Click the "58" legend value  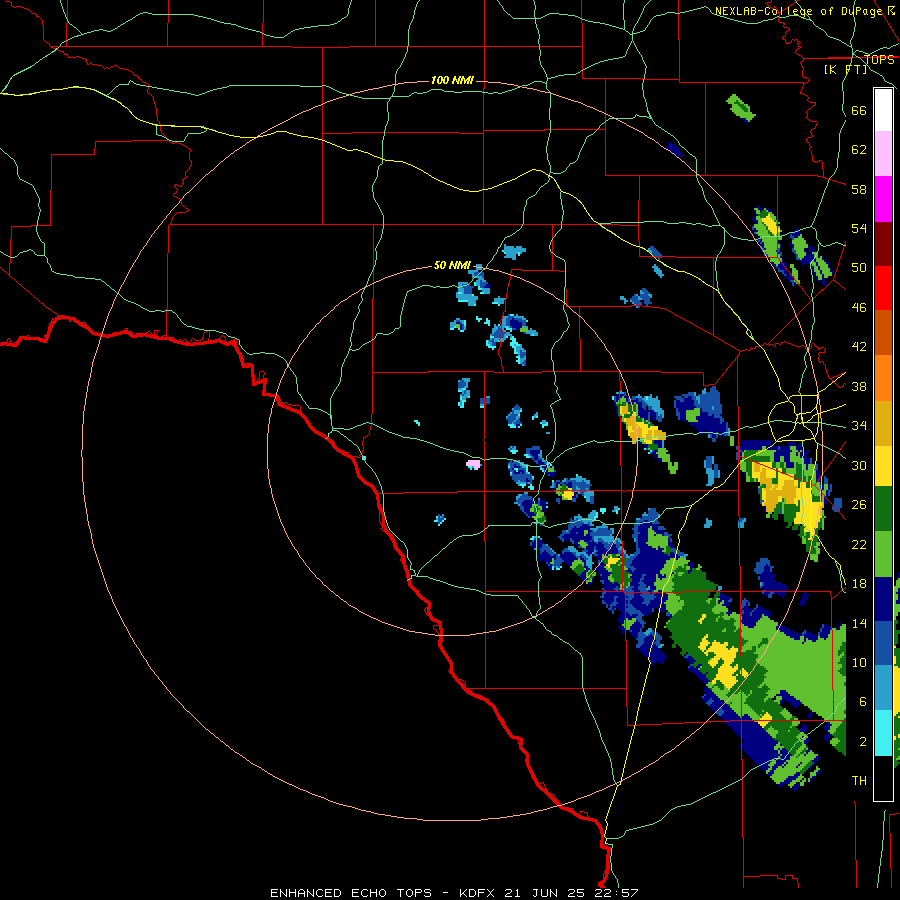(859, 189)
